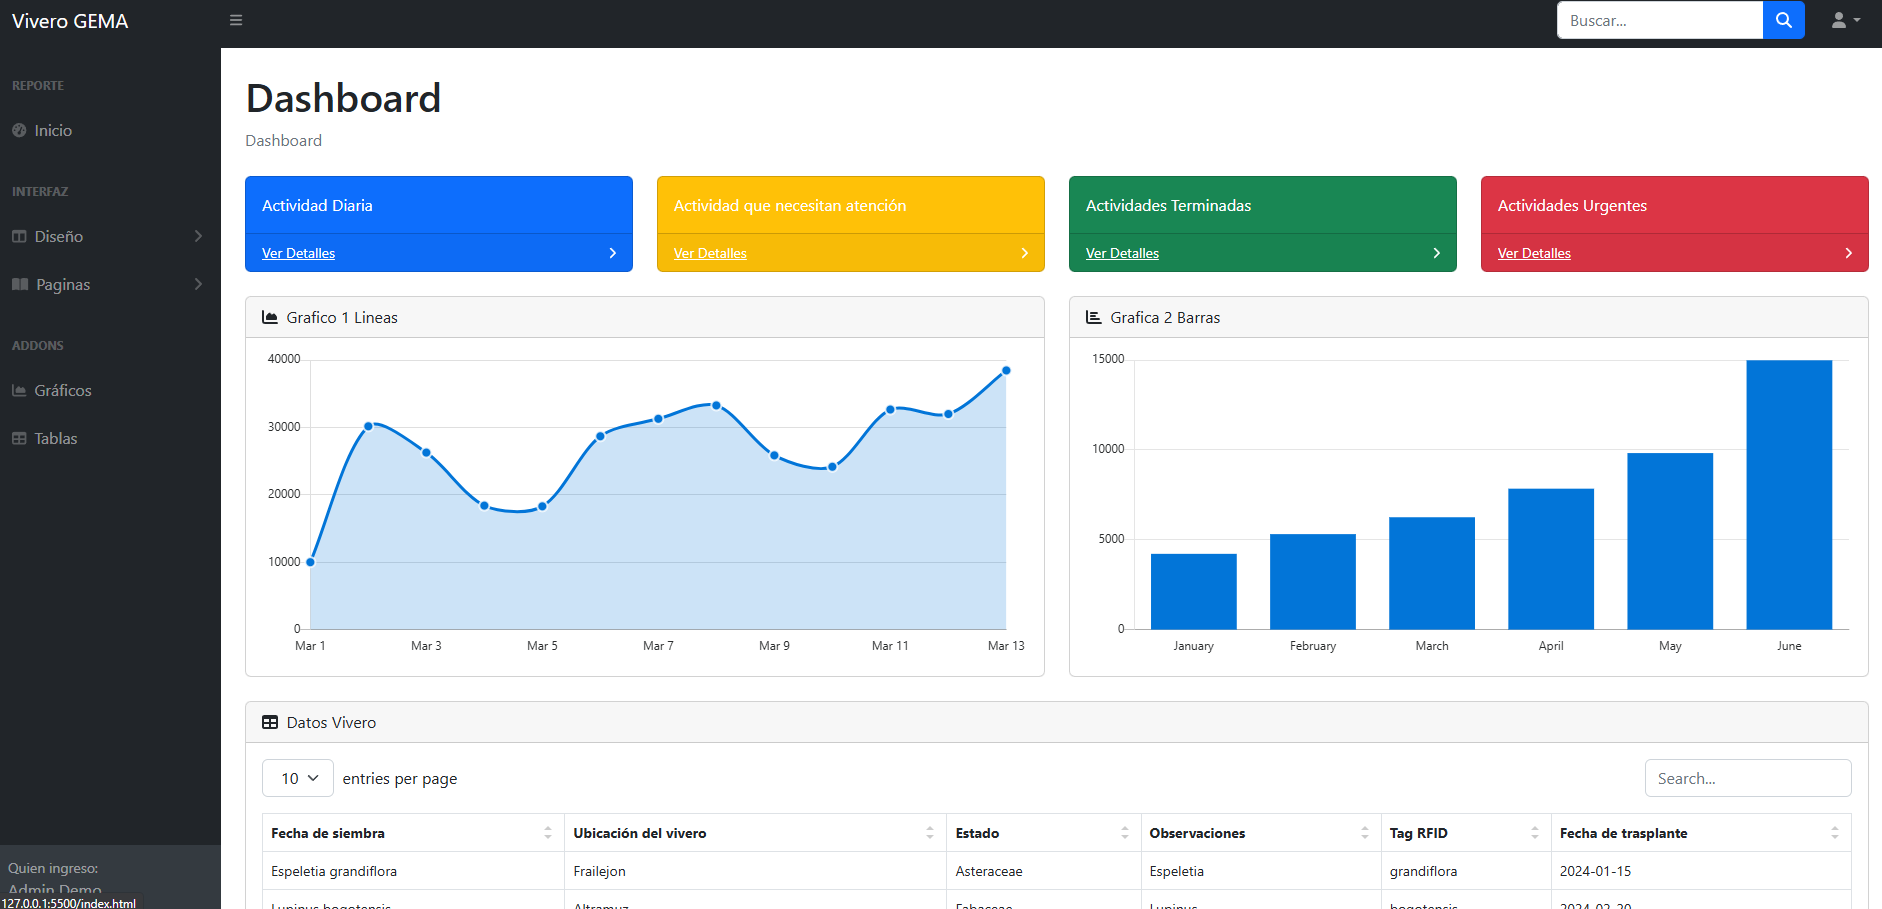Screen dimensions: 1882x909
Task: Toggle the sidebar with the hamburger icon
Action: click(x=236, y=20)
